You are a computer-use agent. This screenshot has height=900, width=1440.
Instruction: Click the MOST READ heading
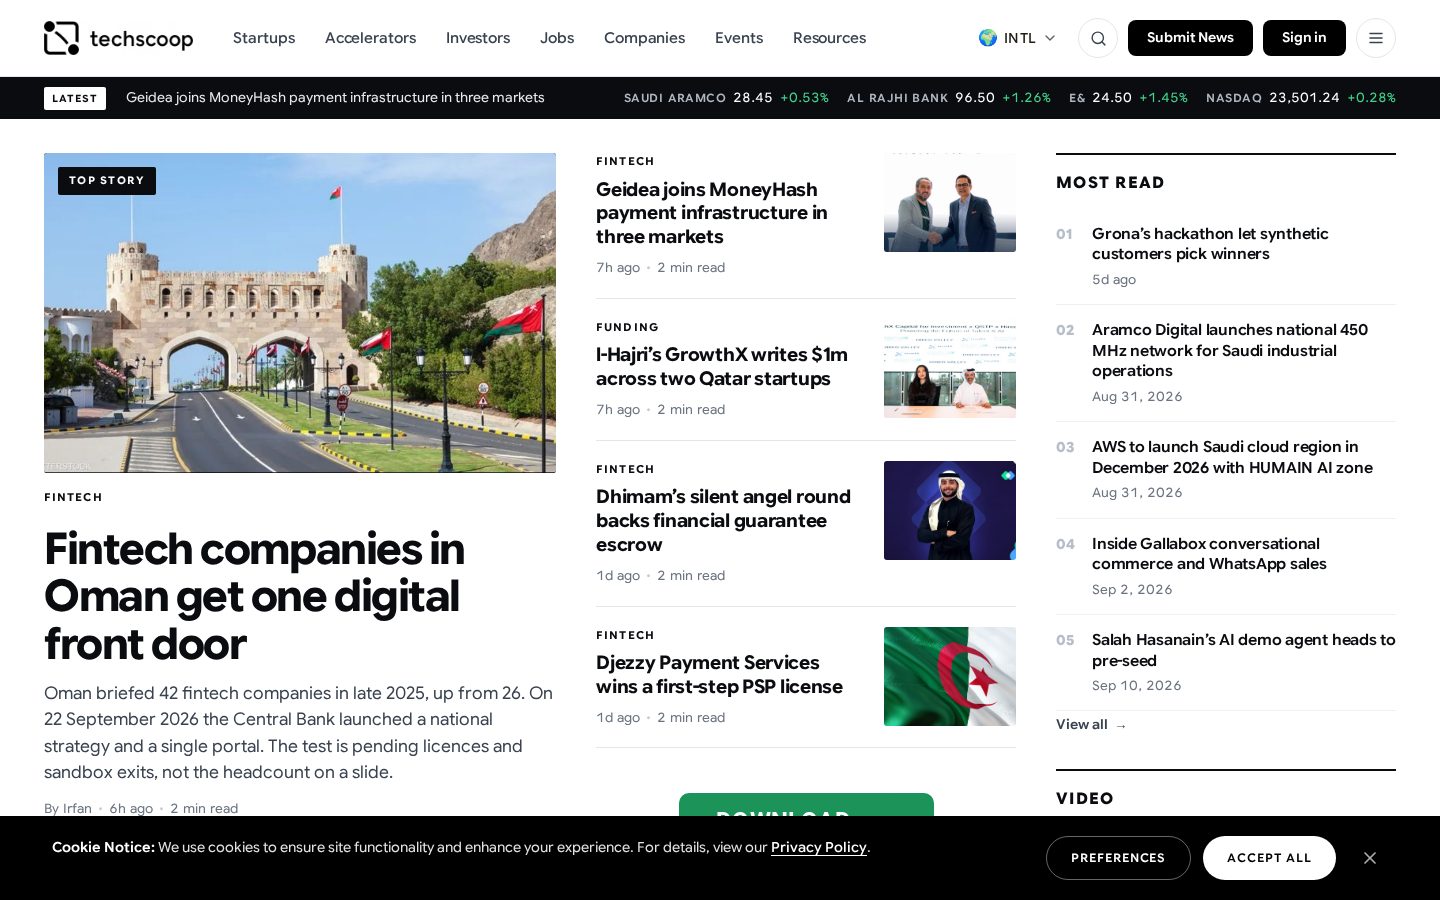(1110, 183)
